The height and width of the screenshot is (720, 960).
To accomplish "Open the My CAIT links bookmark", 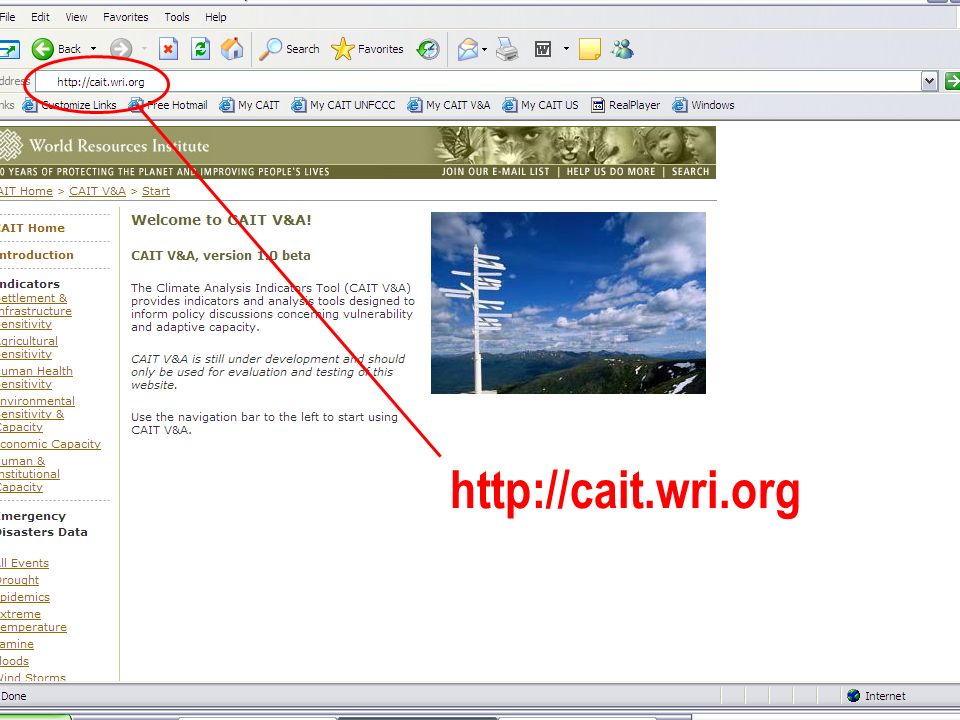I will click(x=249, y=105).
